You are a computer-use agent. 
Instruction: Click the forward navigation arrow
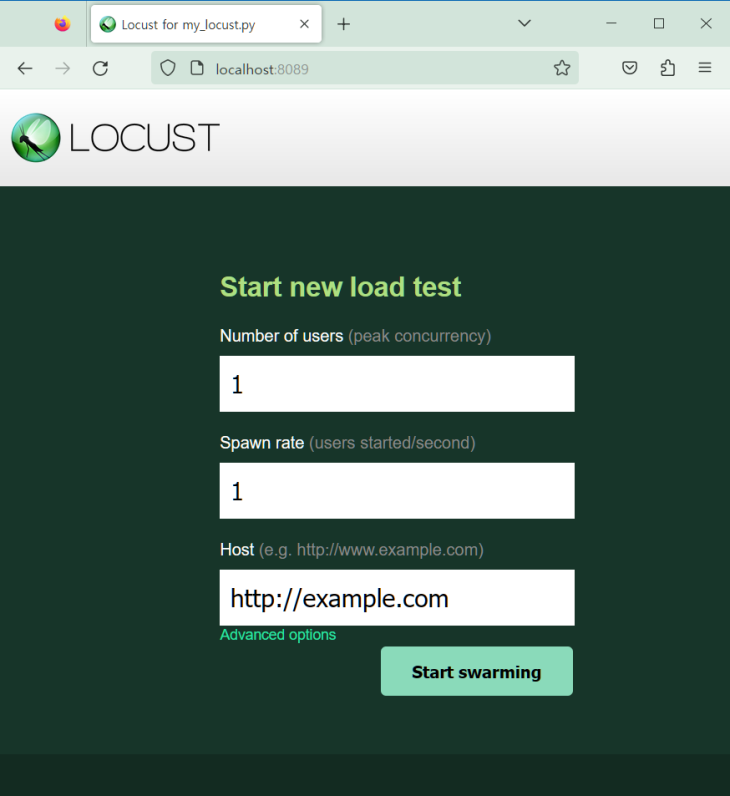pyautogui.click(x=62, y=68)
